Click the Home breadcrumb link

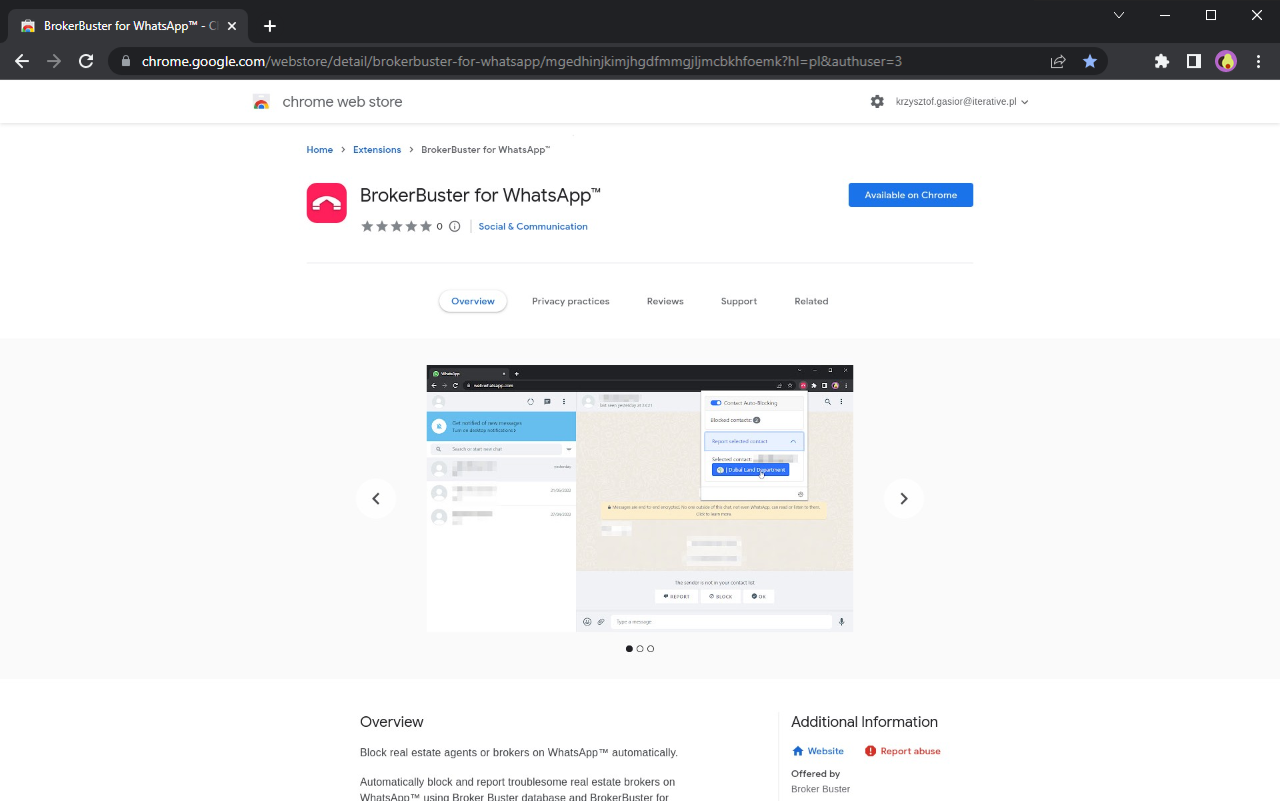pyautogui.click(x=320, y=150)
